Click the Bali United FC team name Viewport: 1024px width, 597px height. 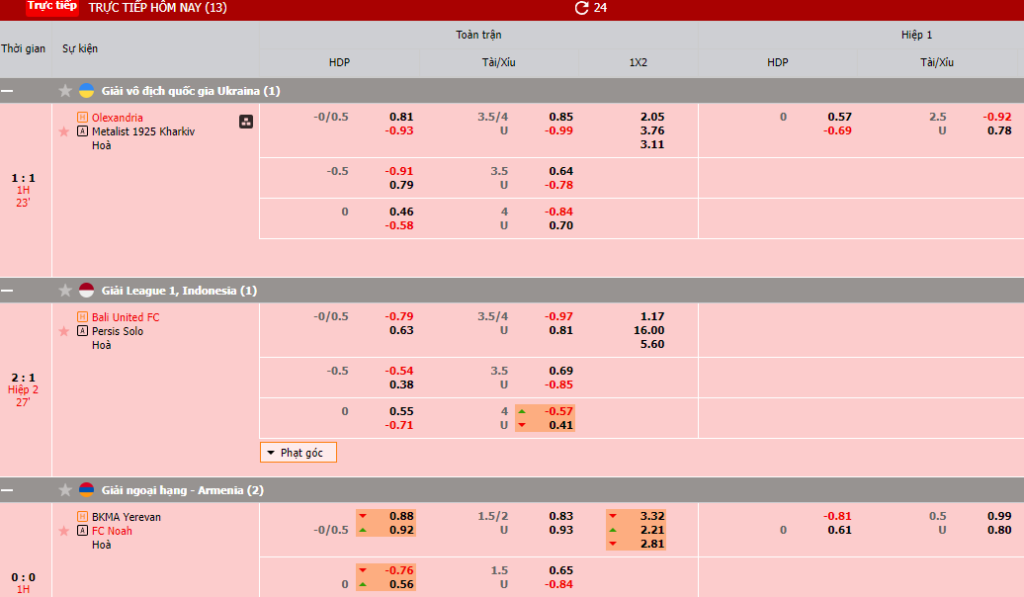pos(125,317)
